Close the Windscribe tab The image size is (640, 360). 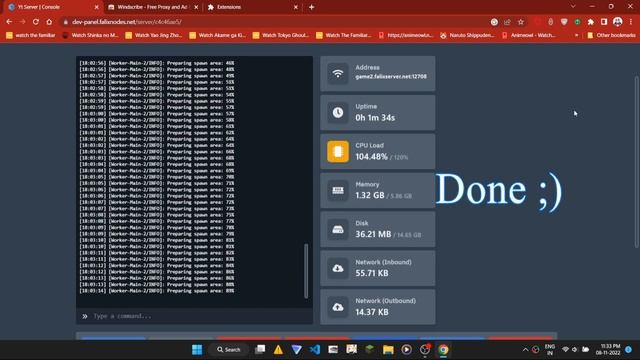[196, 7]
